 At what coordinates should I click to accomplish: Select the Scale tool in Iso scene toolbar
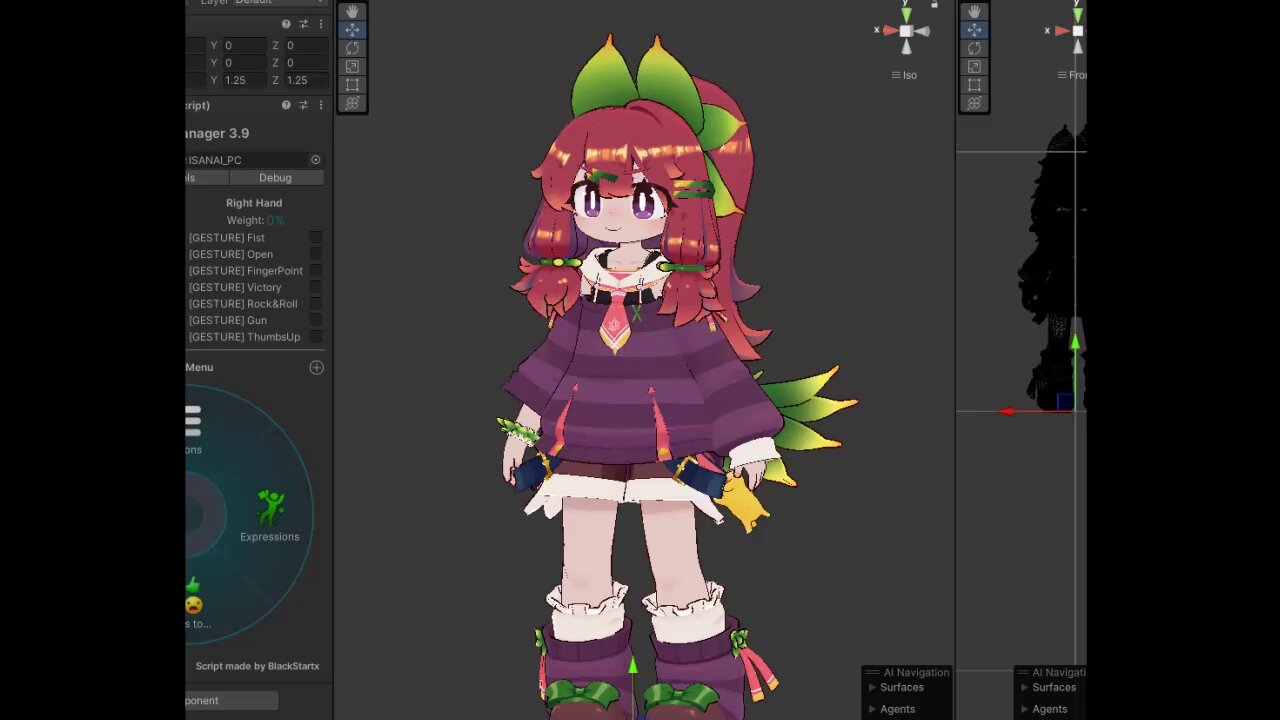click(352, 67)
